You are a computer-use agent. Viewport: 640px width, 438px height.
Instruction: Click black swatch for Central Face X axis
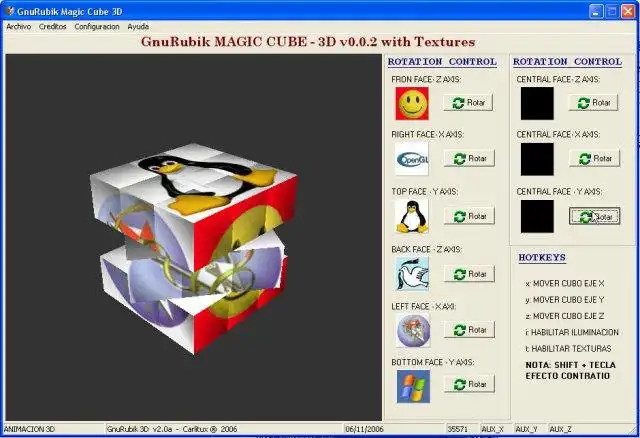click(537, 159)
